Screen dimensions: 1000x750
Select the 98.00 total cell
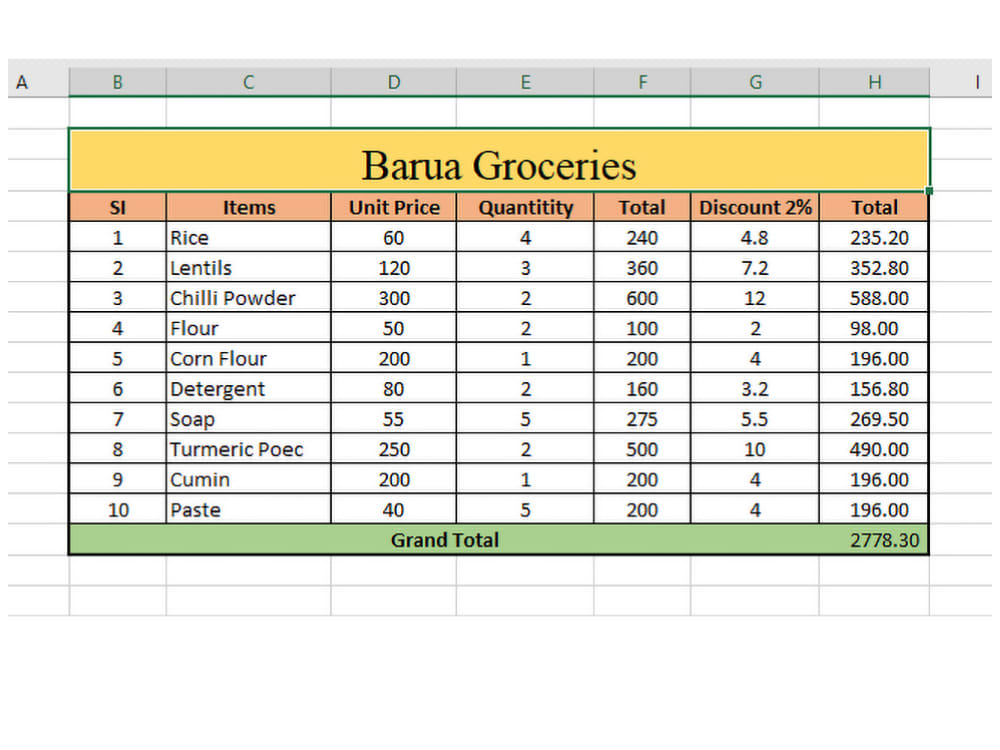[x=874, y=328]
